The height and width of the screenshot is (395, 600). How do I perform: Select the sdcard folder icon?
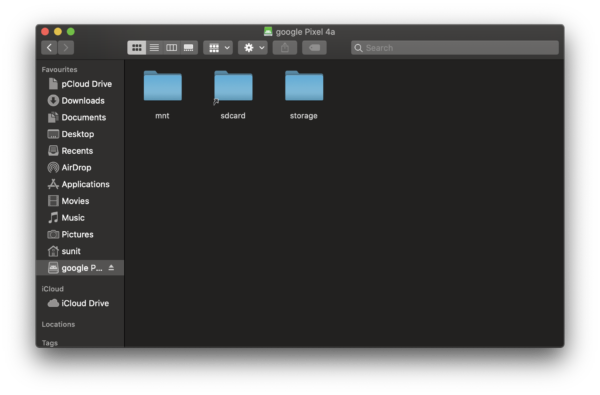pos(233,86)
